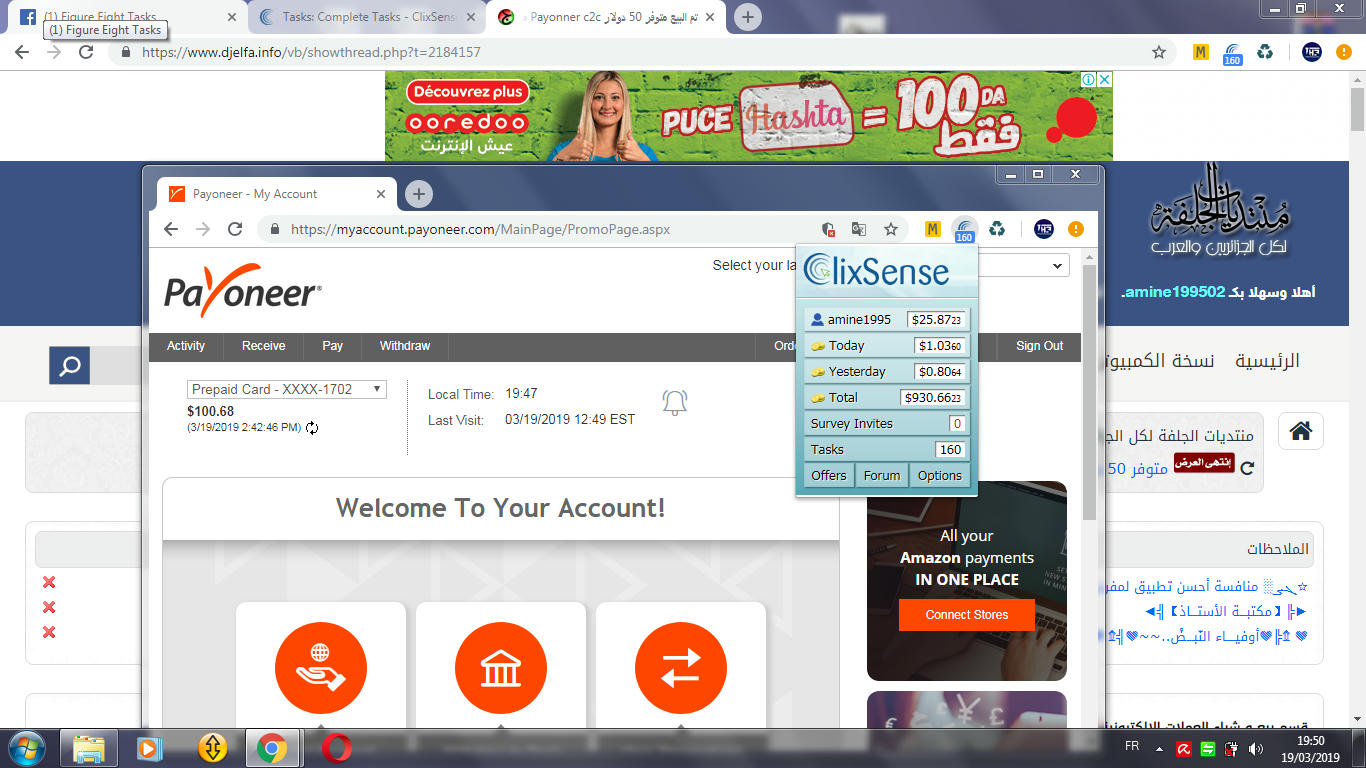Refresh the prepaid card balance

[x=312, y=428]
